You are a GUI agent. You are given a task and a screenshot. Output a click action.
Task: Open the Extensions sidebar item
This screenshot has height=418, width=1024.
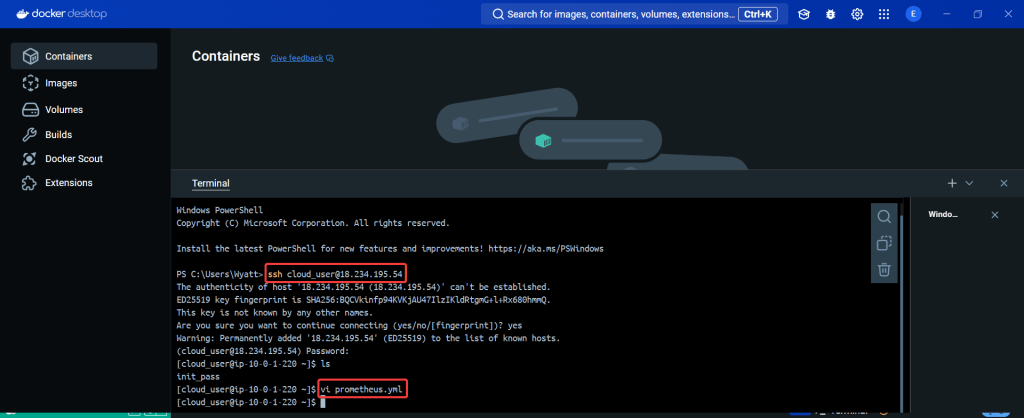click(68, 183)
